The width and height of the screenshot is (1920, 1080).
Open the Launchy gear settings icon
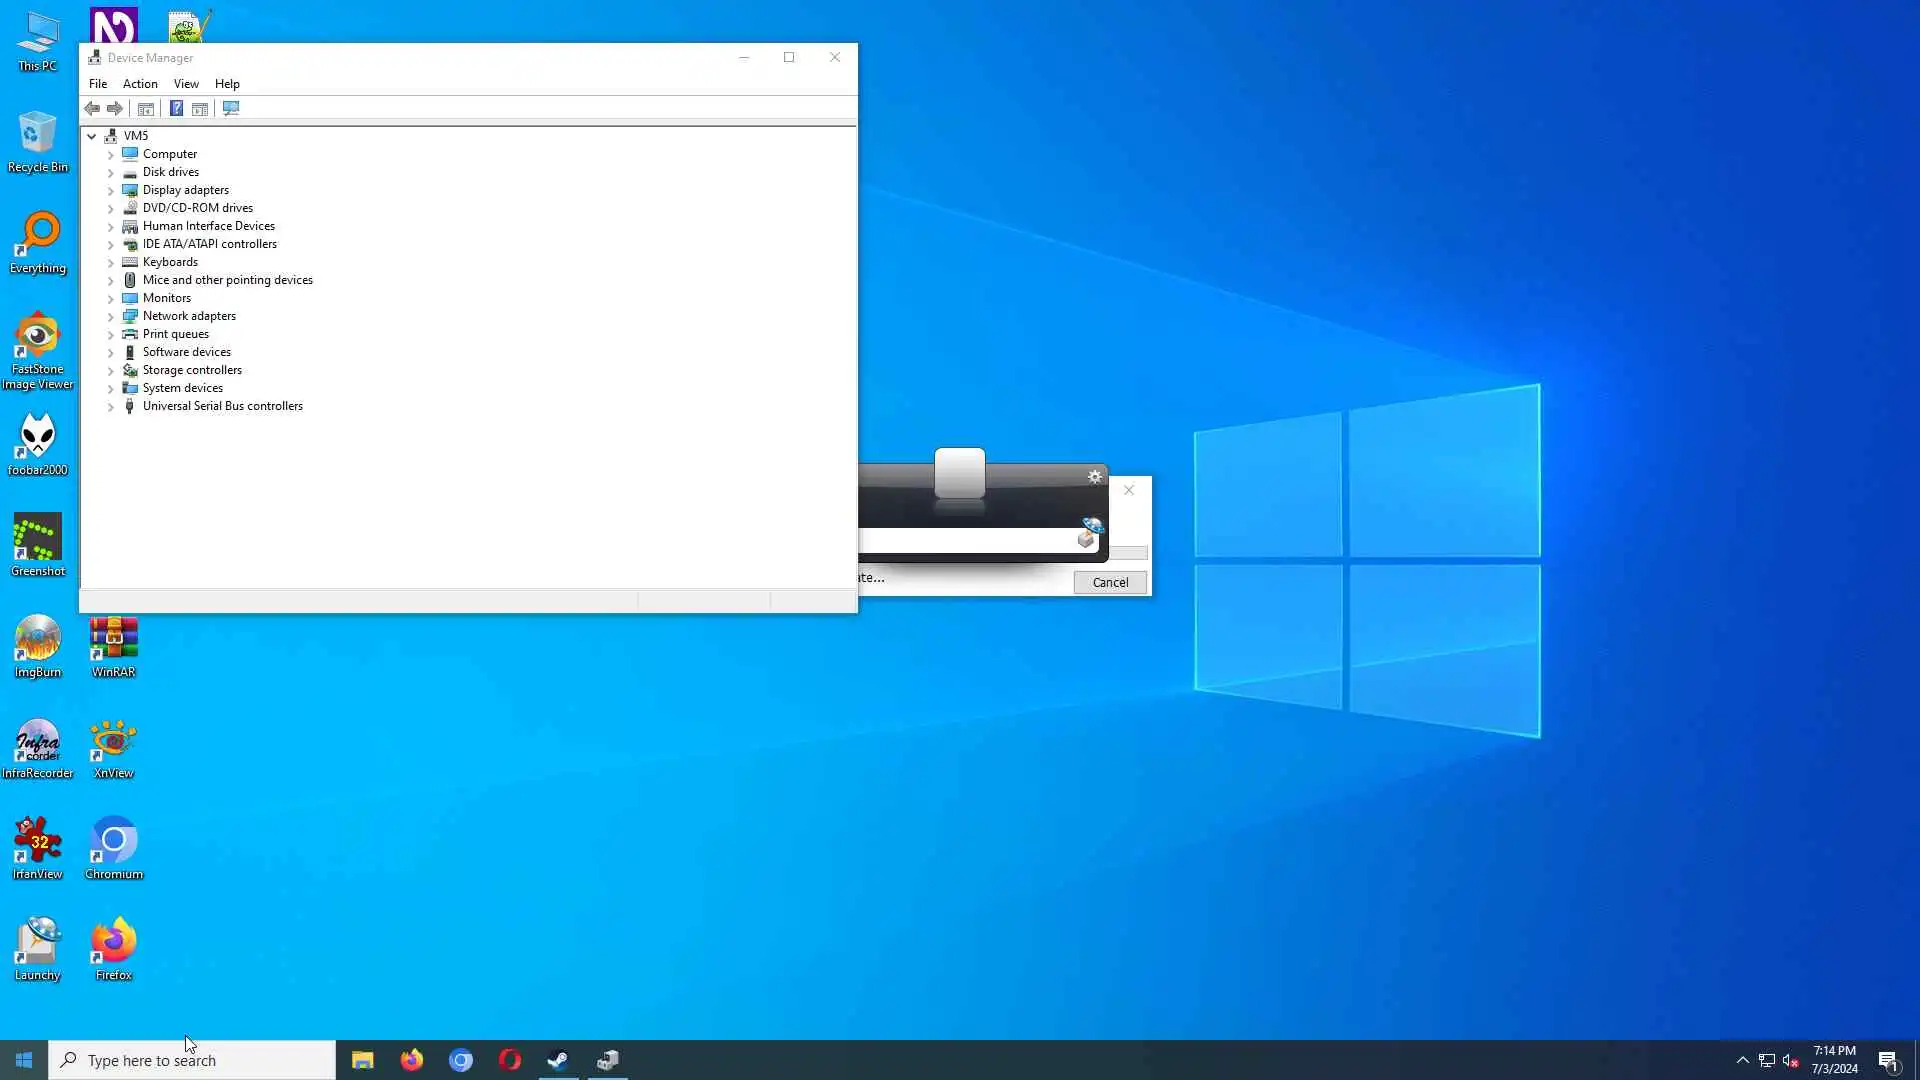coord(1095,477)
